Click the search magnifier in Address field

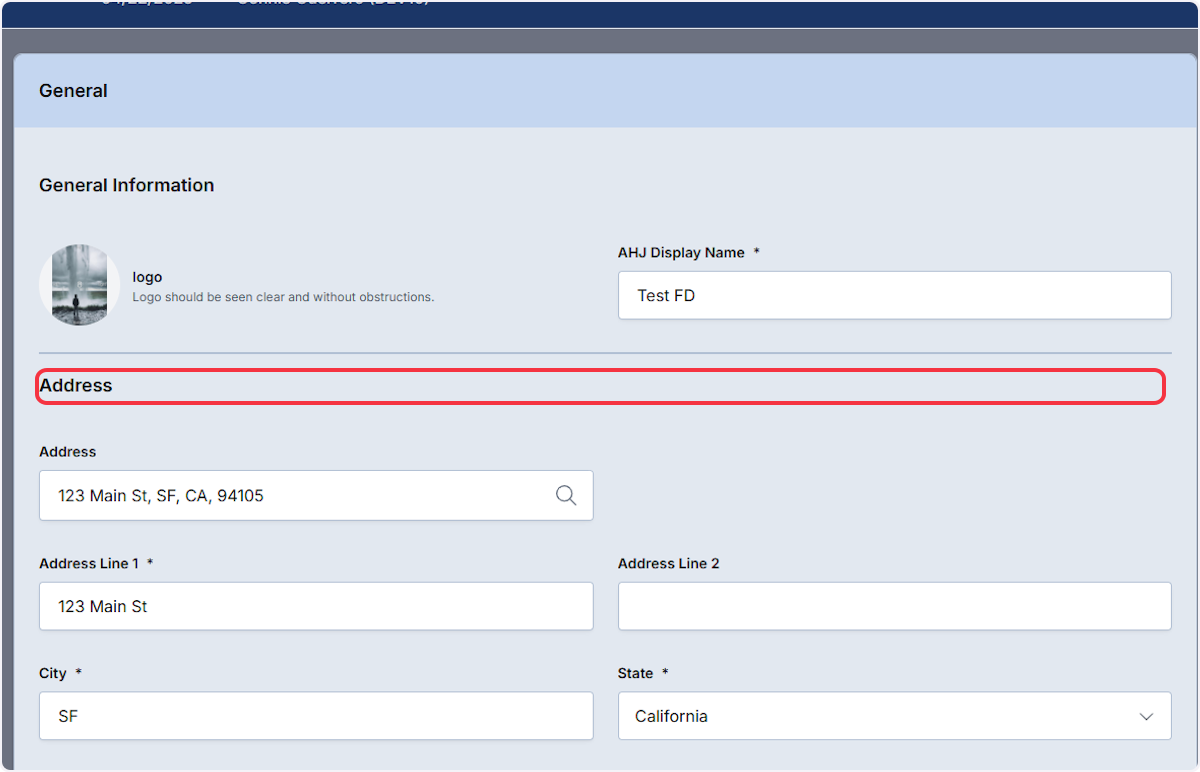[566, 495]
